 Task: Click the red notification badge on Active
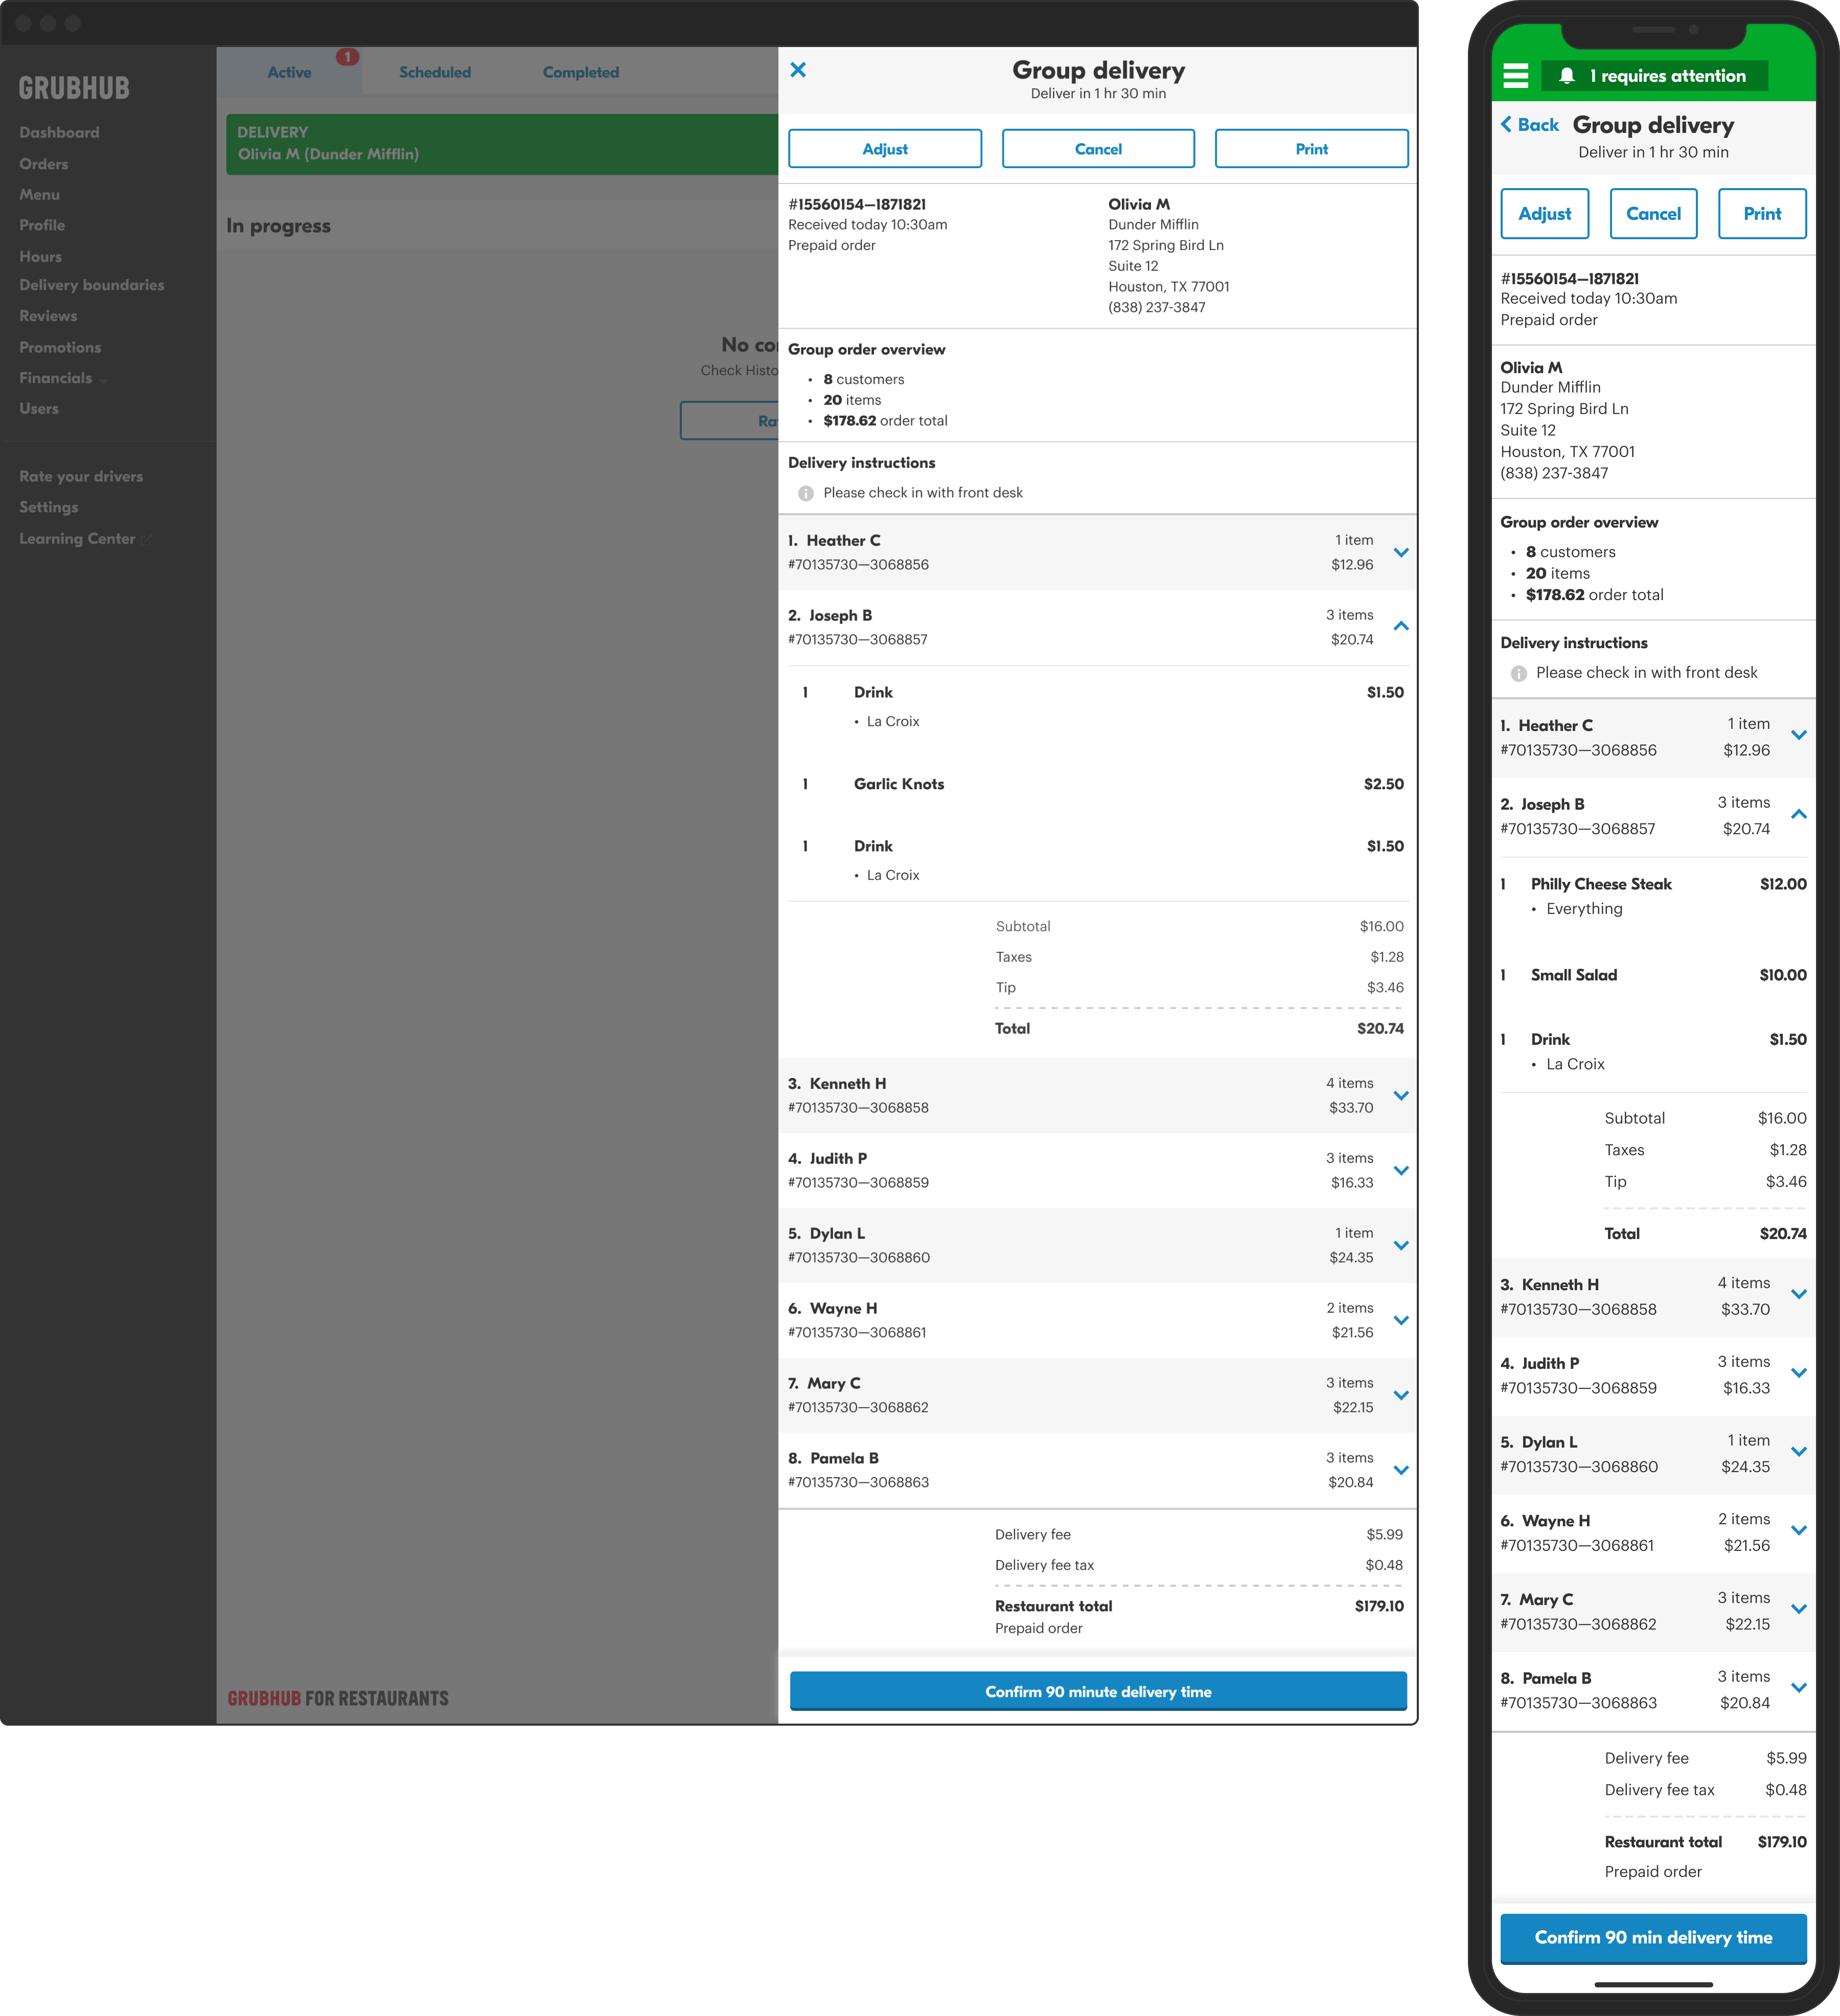[x=347, y=57]
